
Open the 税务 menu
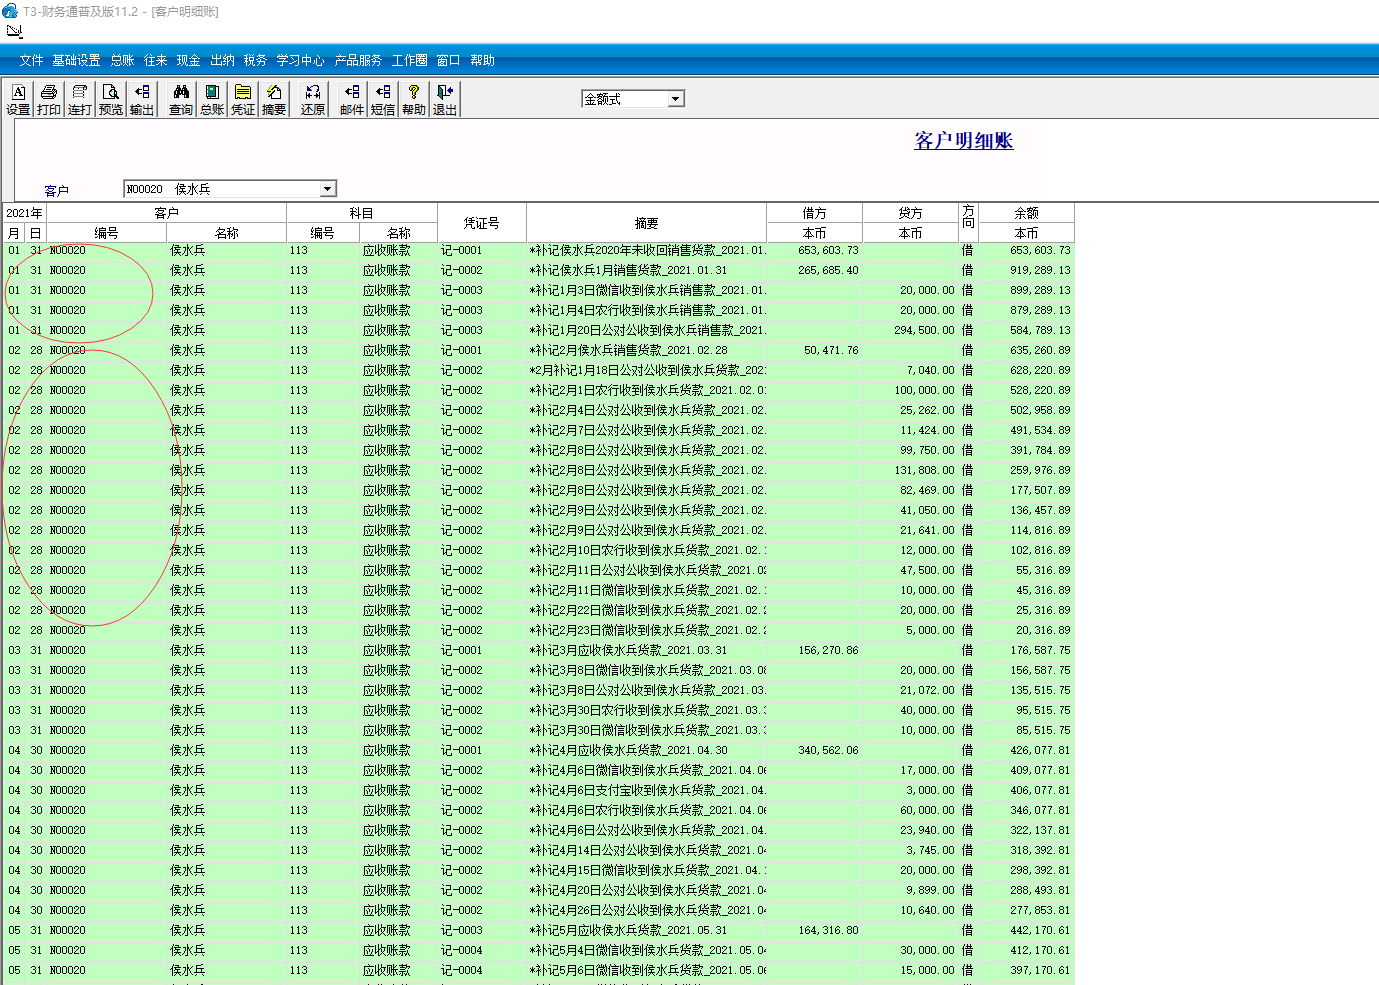pyautogui.click(x=255, y=60)
